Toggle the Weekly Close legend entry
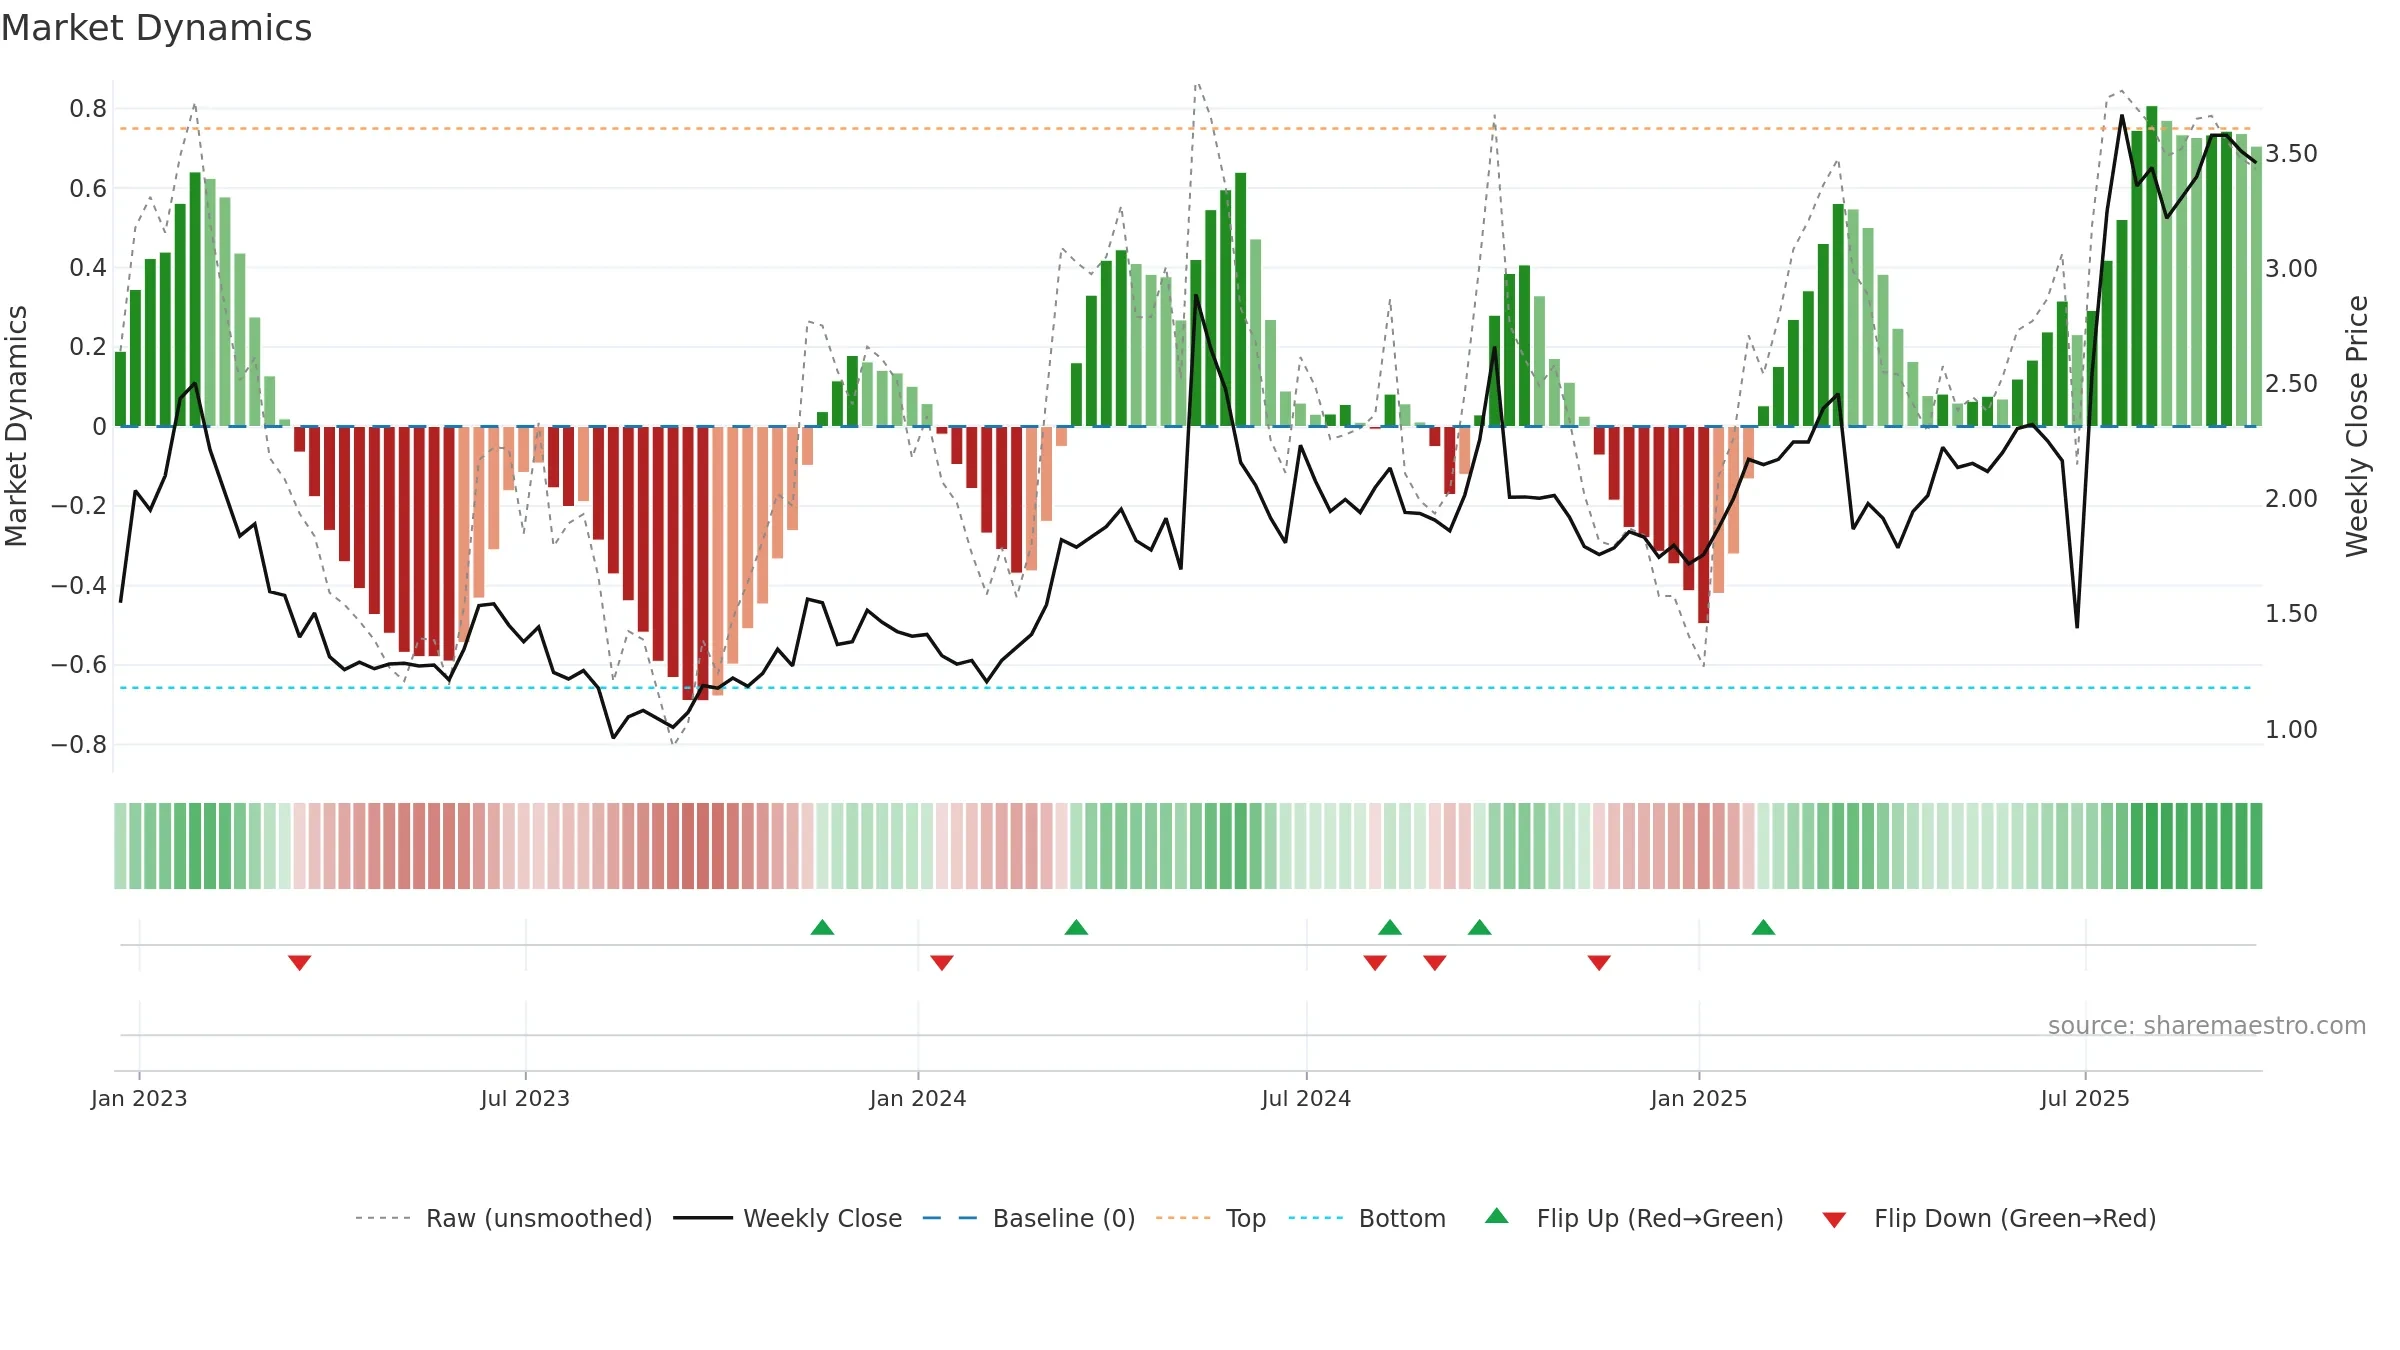 [x=788, y=1218]
